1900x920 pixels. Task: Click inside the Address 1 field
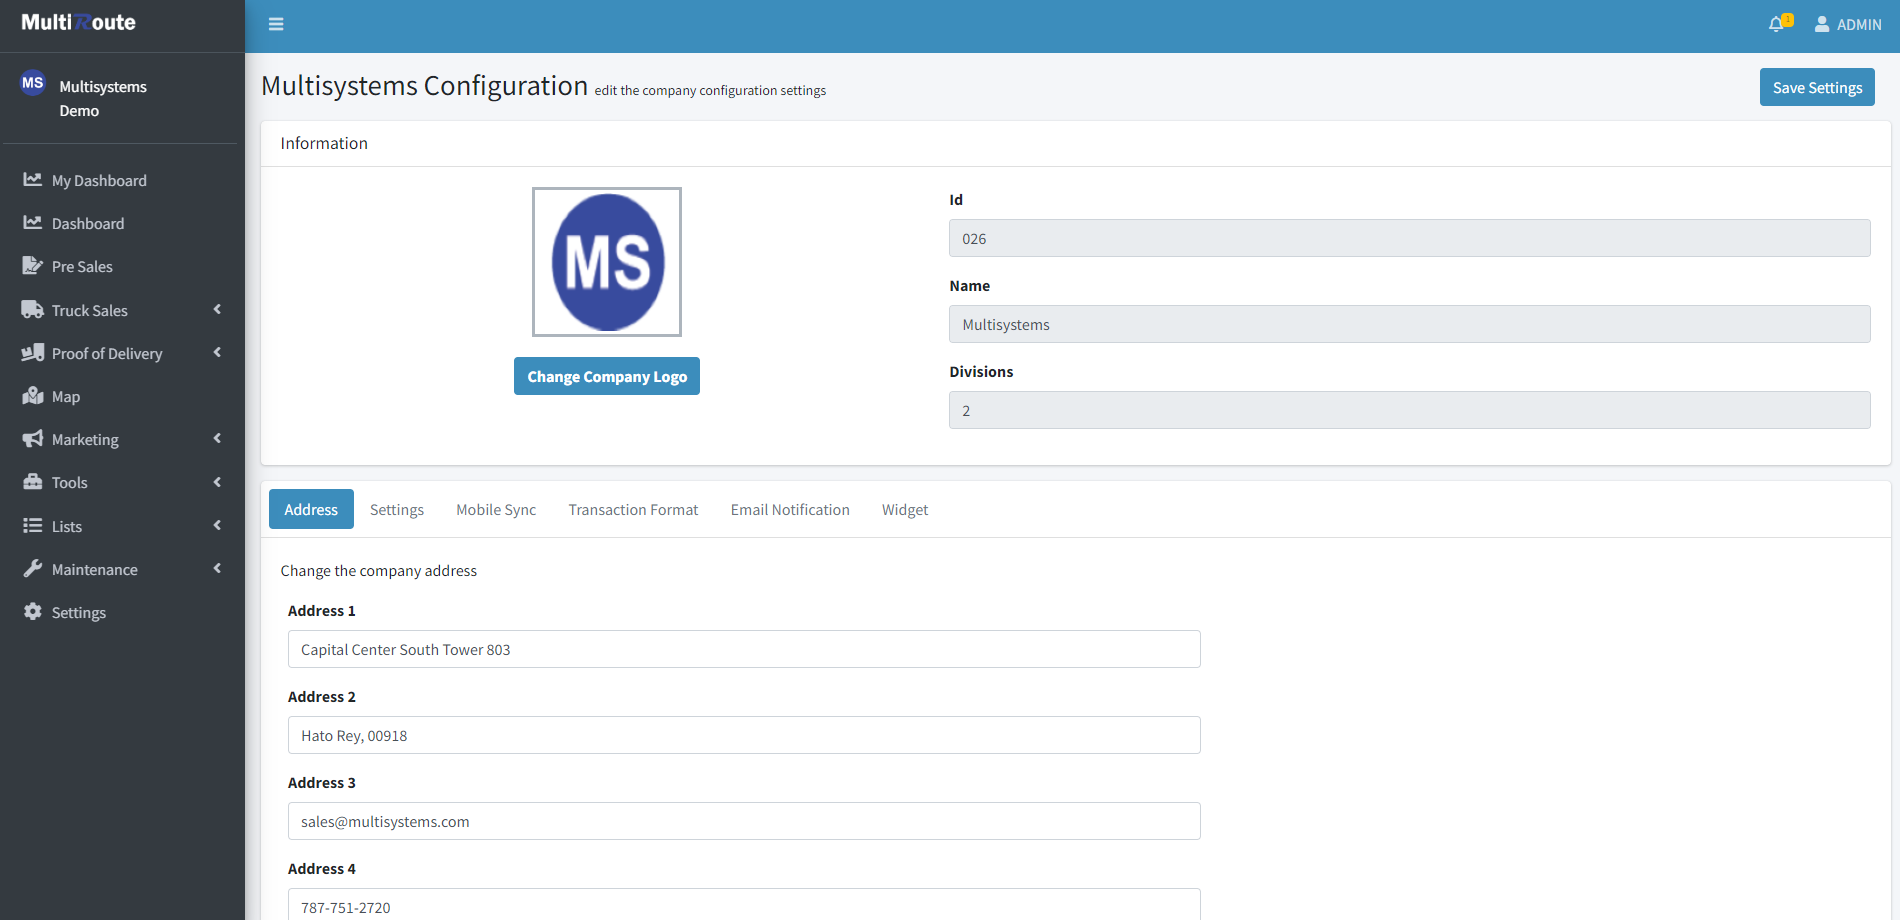(x=743, y=648)
